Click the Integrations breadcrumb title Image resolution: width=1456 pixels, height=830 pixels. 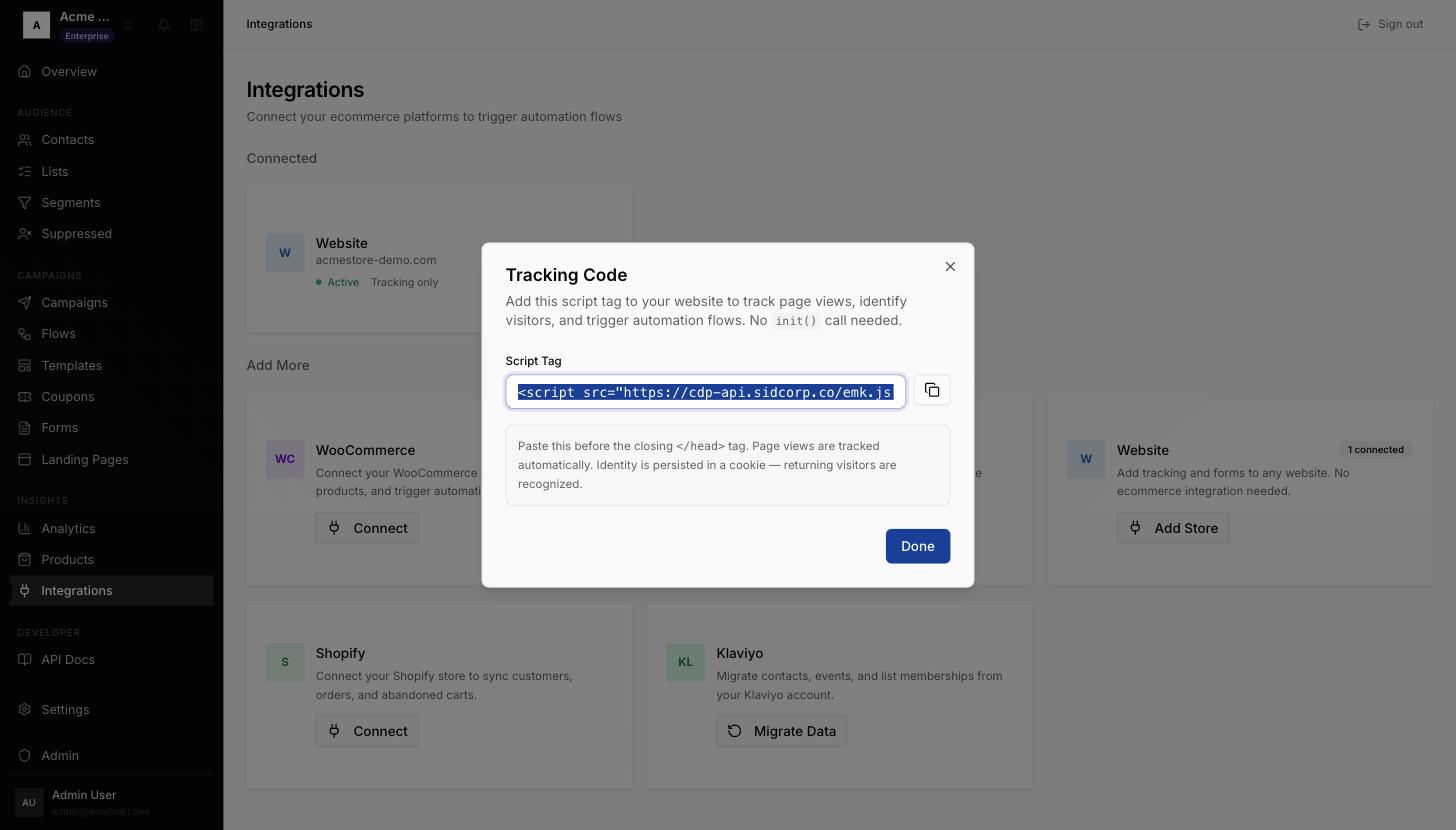click(279, 24)
